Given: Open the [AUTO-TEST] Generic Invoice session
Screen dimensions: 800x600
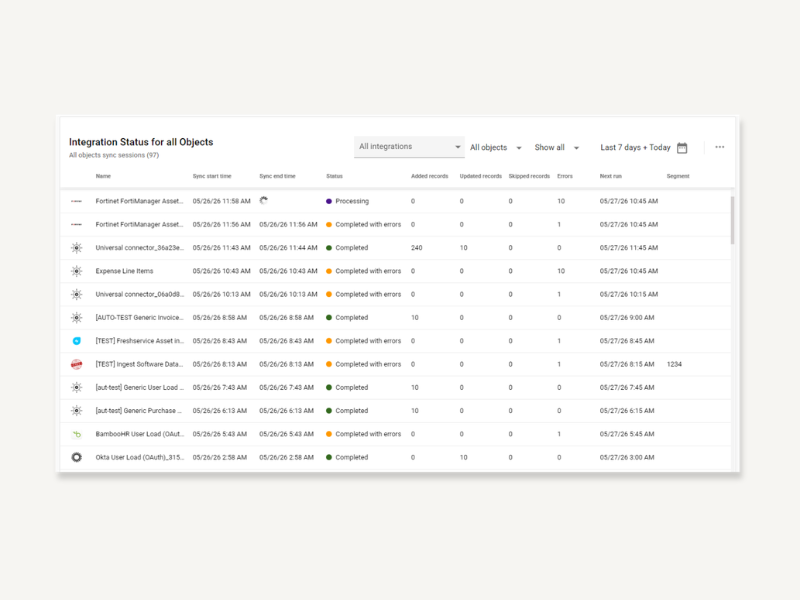Looking at the screenshot, I should click(139, 318).
